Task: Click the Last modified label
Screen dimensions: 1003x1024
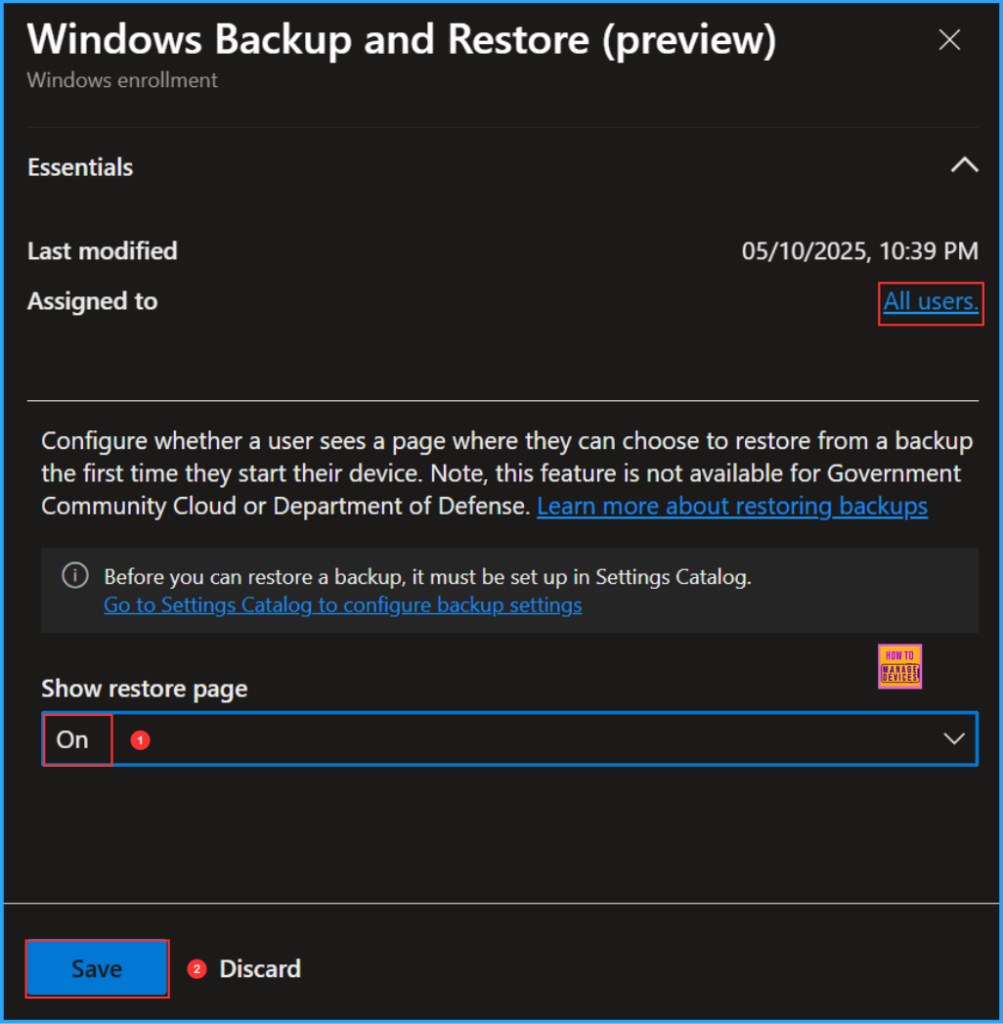Action: pyautogui.click(x=103, y=251)
